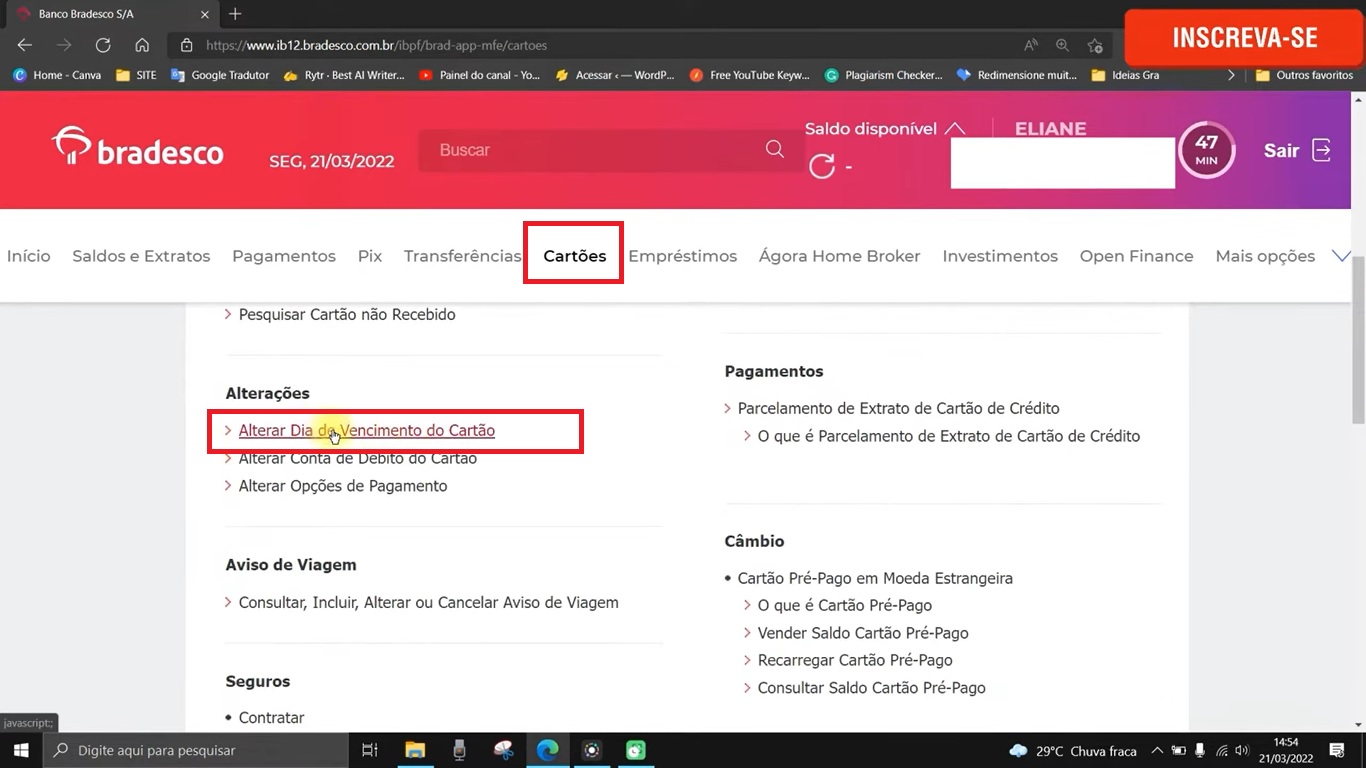Select the Início menu item
This screenshot has height=768, width=1366.
pos(28,256)
